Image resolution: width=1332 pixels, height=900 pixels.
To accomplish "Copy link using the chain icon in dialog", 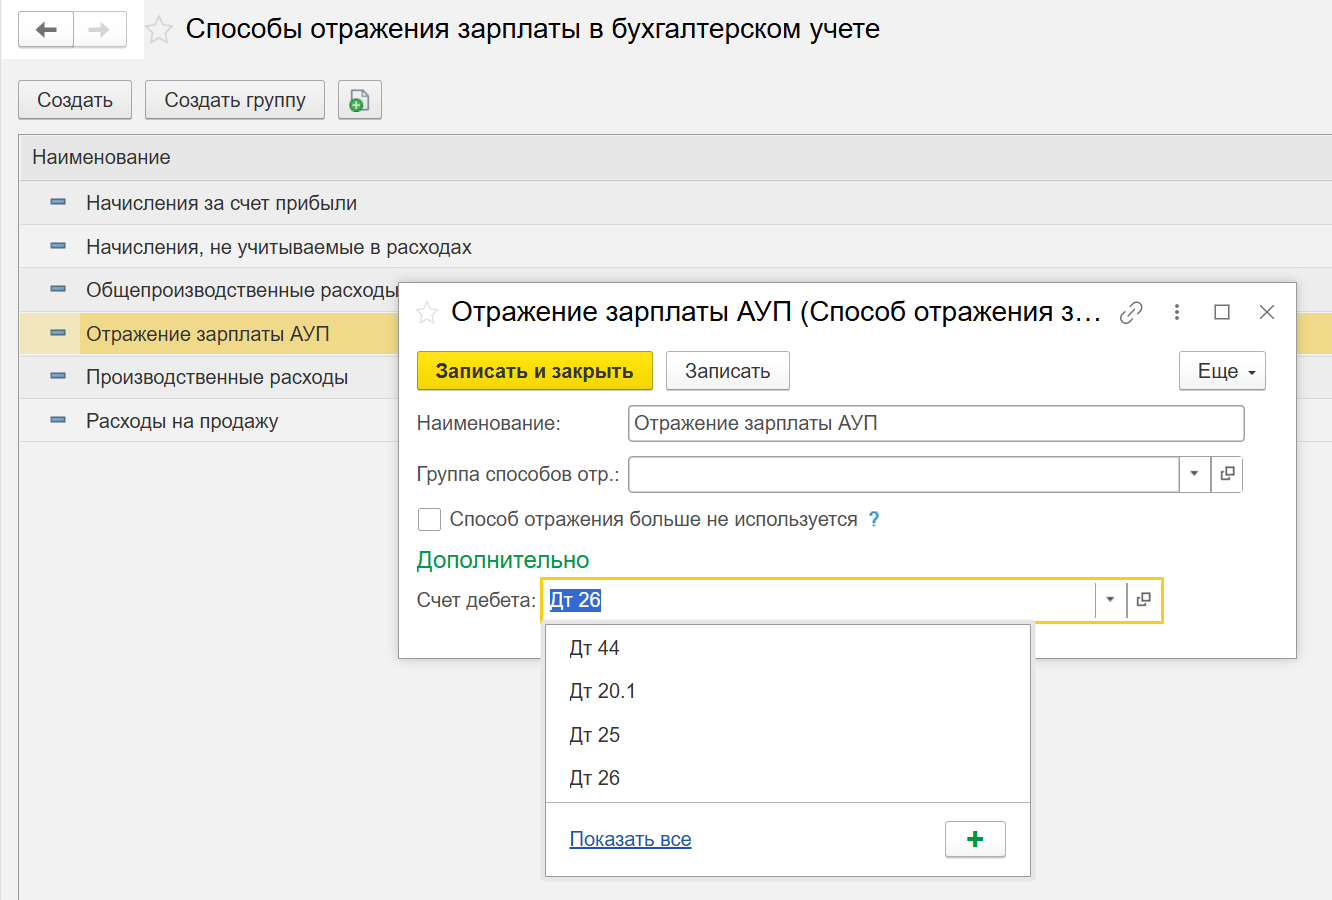I will 1131,313.
